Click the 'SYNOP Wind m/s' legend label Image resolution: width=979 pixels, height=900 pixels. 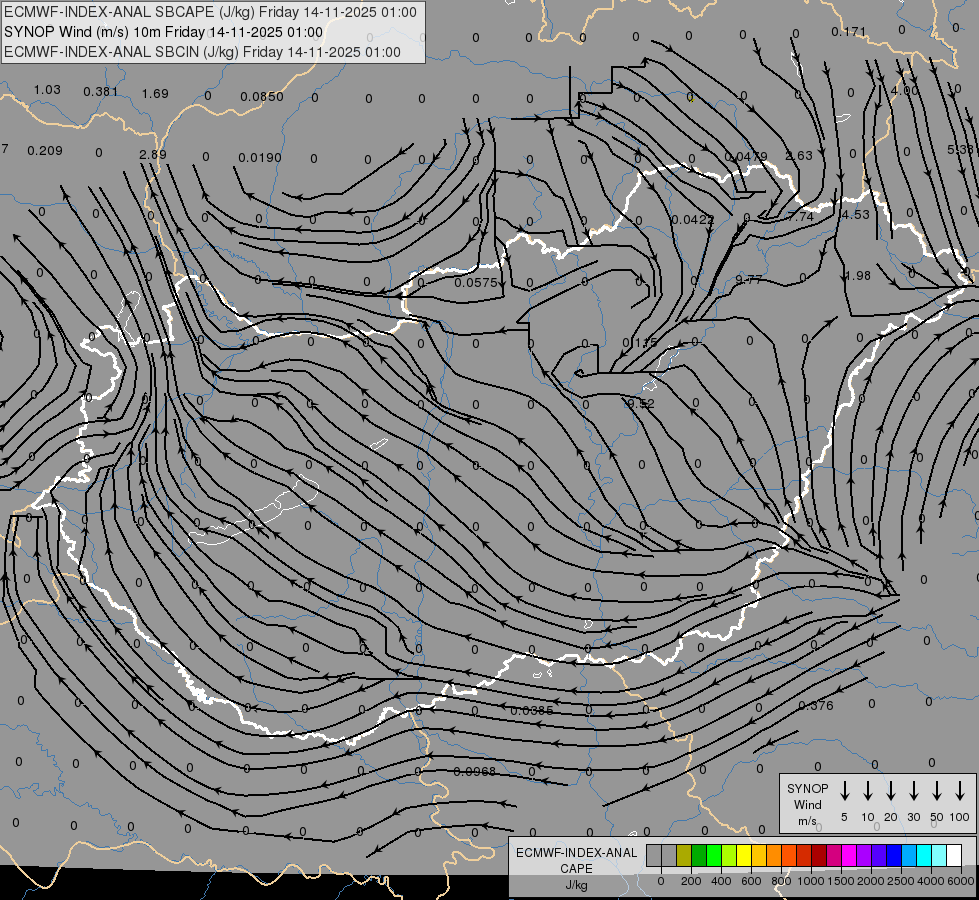[x=807, y=805]
